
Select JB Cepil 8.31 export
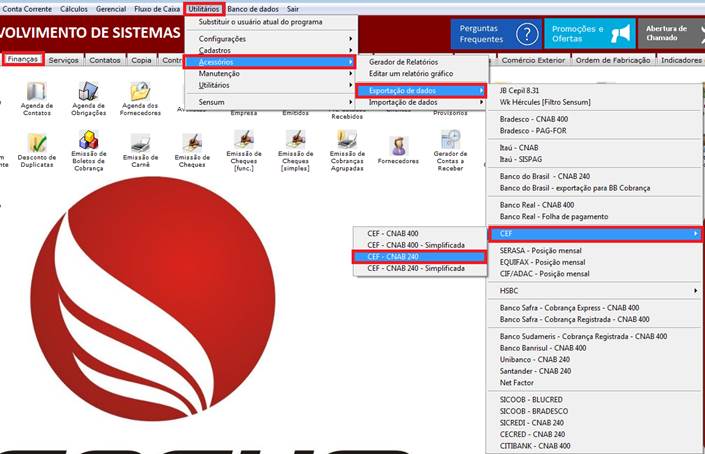tap(595, 91)
